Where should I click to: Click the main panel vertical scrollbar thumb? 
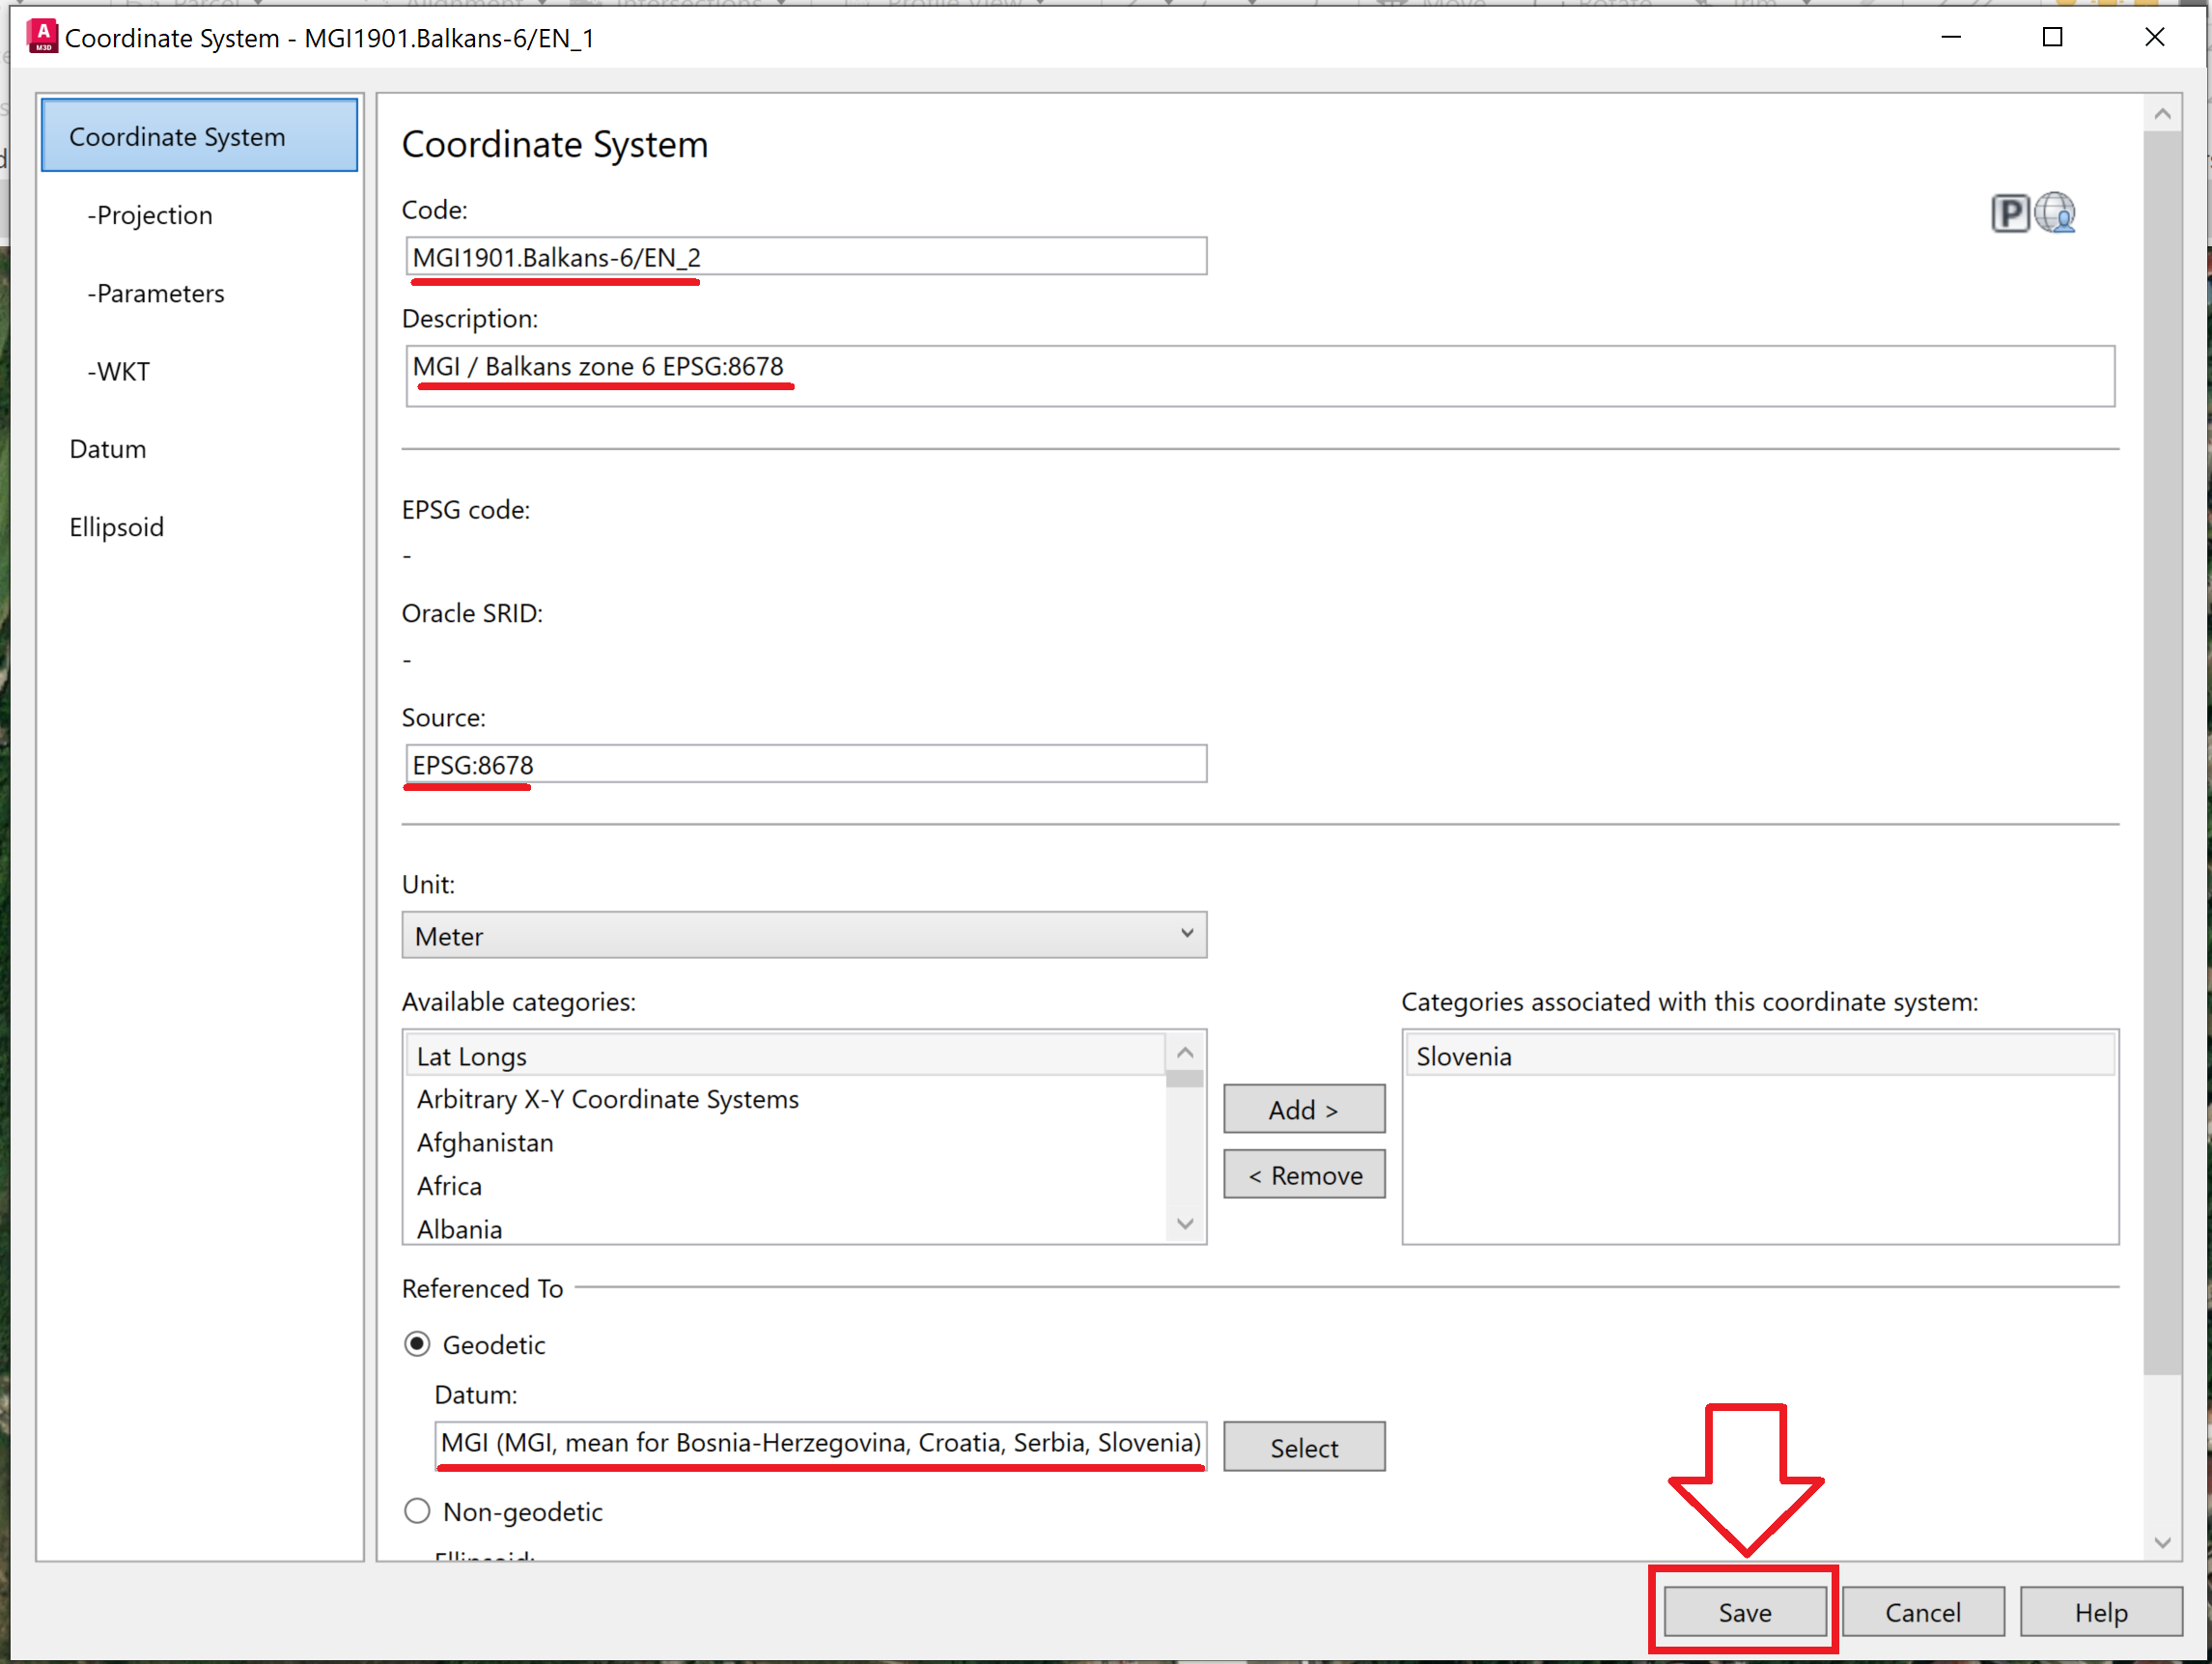(2162, 753)
